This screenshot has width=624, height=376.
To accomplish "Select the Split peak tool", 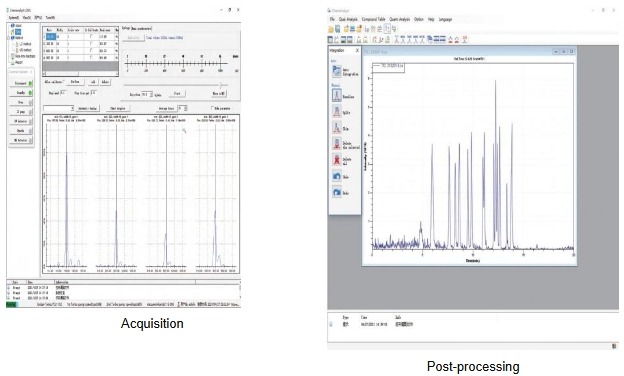I will (x=337, y=112).
